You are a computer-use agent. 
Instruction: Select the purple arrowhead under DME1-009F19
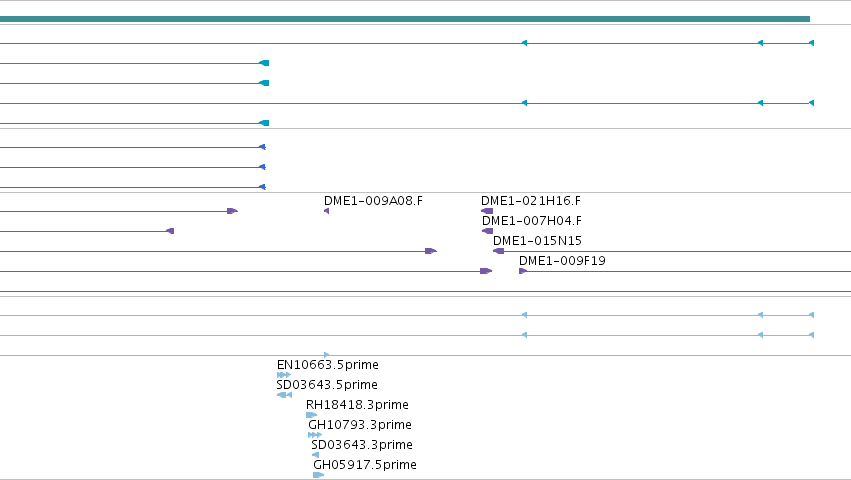[523, 271]
